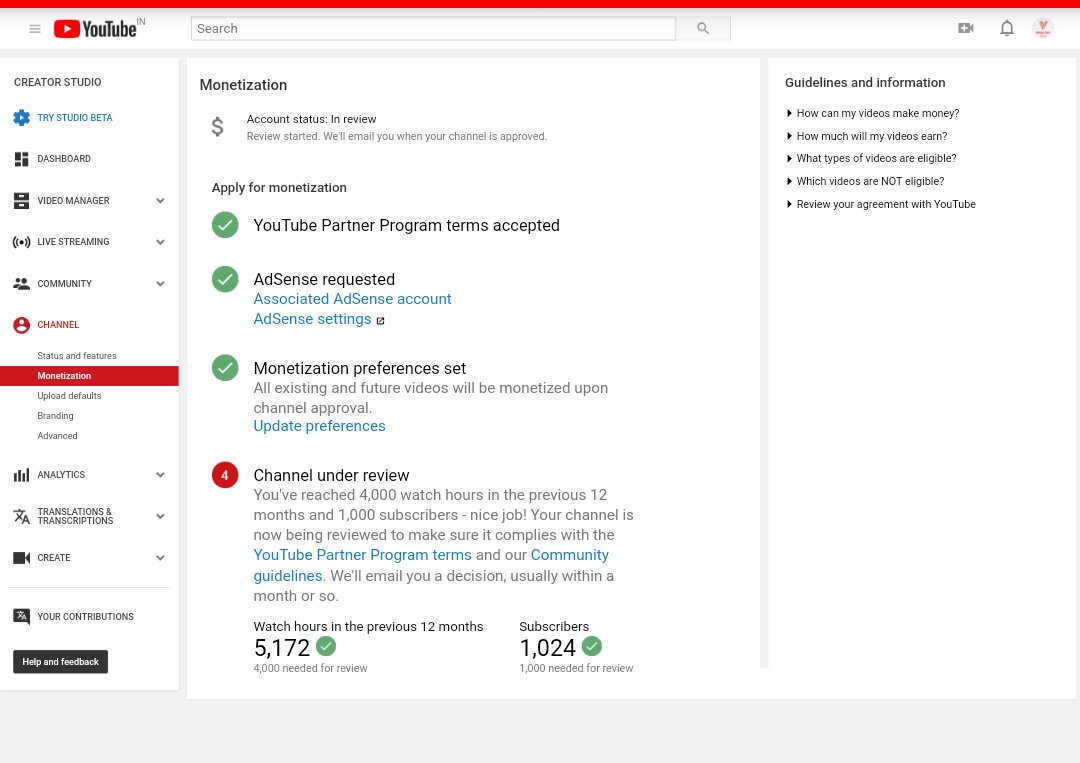Click '1,000 needed for review' text
Viewport: 1080px width, 763px height.
point(576,669)
